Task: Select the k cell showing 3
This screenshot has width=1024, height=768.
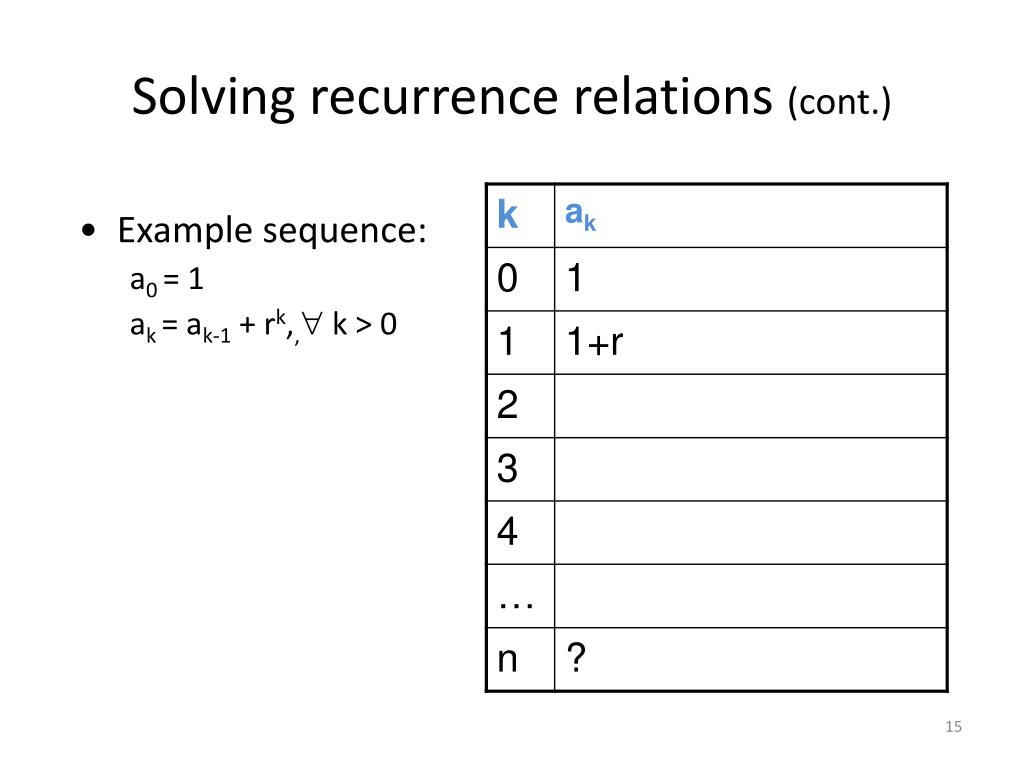Action: (x=520, y=469)
